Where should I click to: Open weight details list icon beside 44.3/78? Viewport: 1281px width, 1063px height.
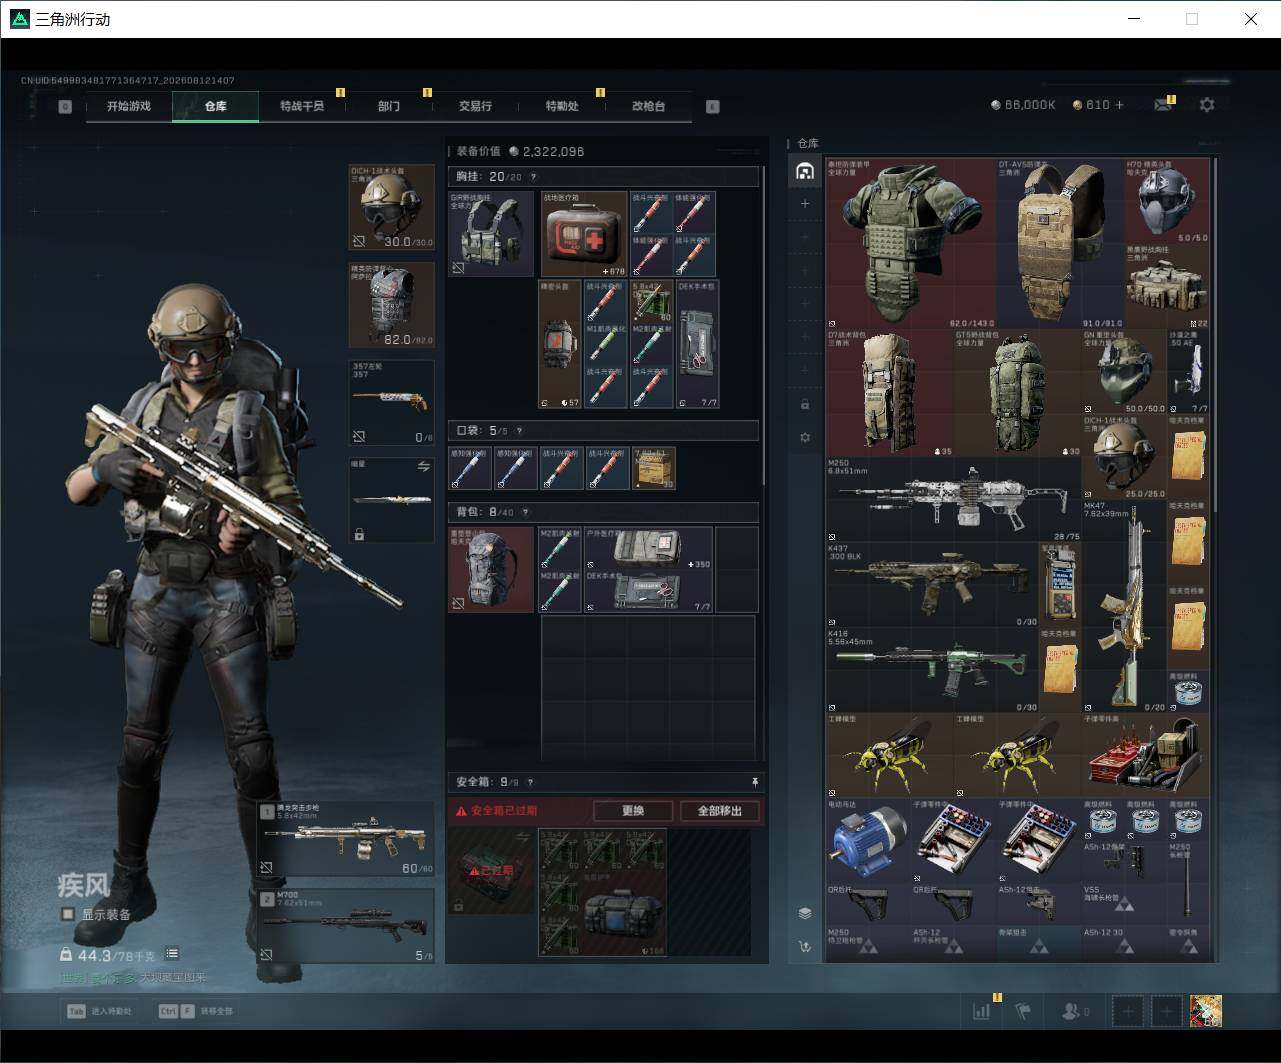tap(172, 954)
